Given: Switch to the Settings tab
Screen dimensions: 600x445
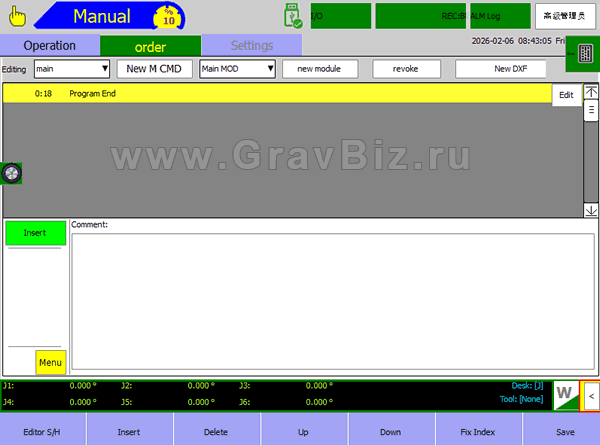Looking at the screenshot, I should (251, 46).
